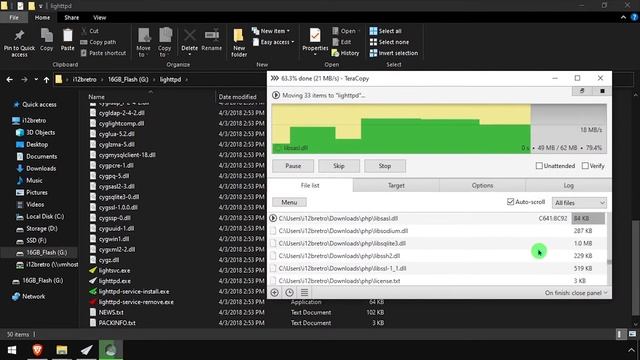This screenshot has height=360, width=640.
Task: Expand the Easy access dropdown
Action: 273,42
